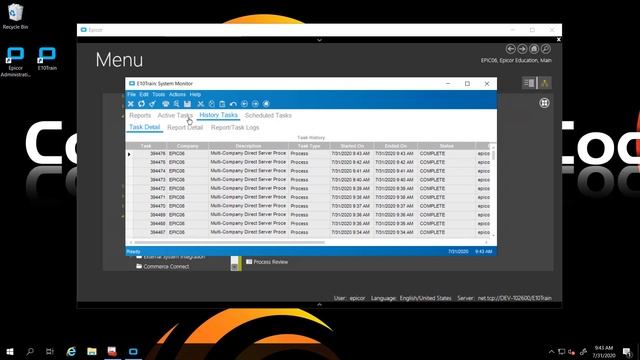Image resolution: width=640 pixels, height=360 pixels.
Task: Open the Actions menu in System Monitor
Action: 177,94
